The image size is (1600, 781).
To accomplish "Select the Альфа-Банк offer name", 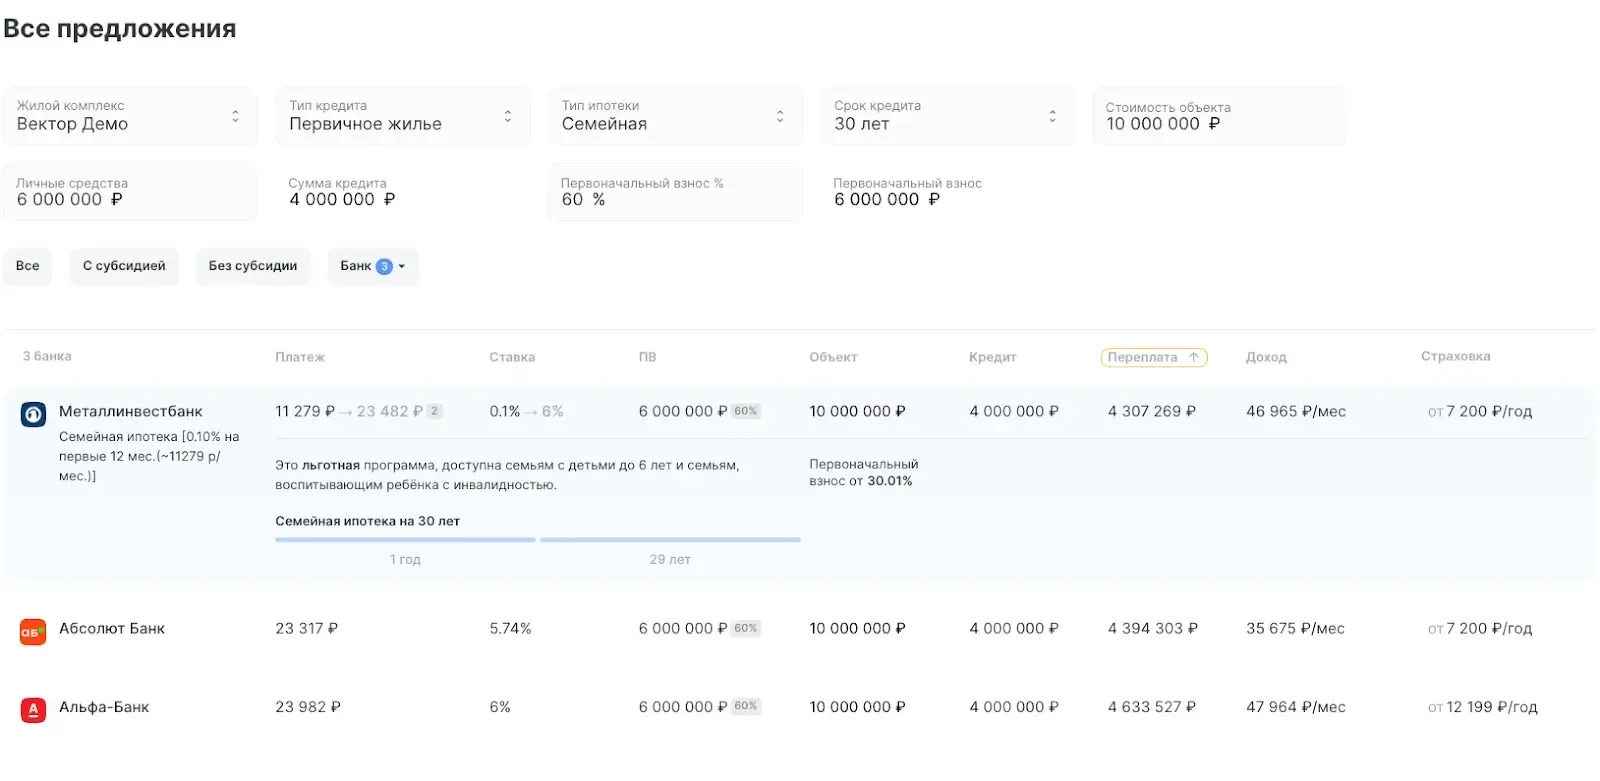I will [x=104, y=707].
